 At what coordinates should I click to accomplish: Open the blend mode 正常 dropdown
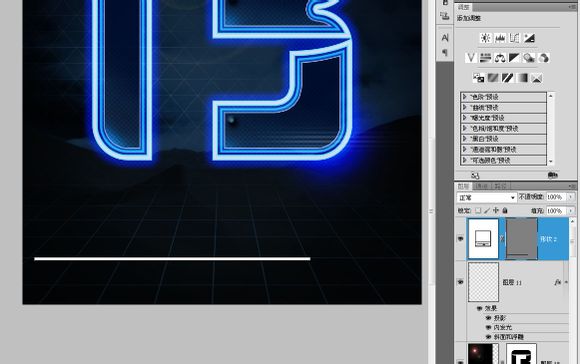[486, 198]
